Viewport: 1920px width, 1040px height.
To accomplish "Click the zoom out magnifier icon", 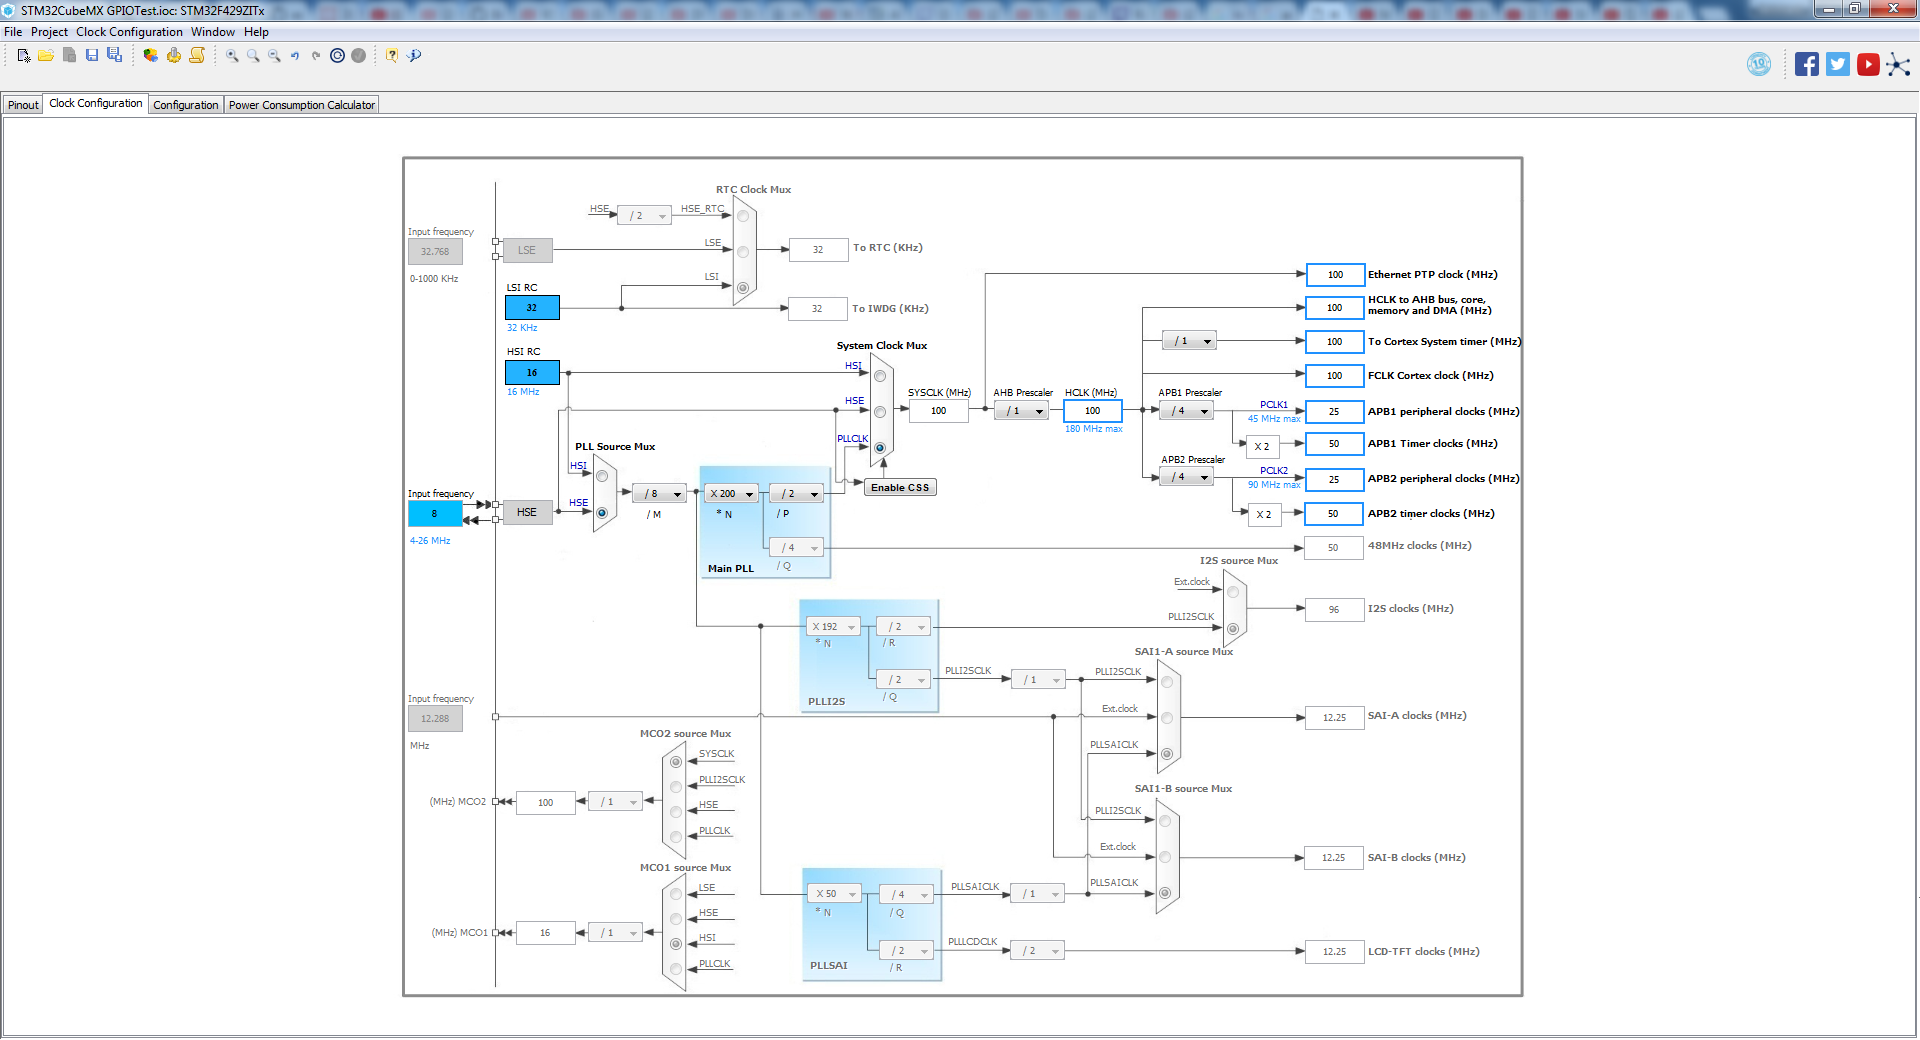I will tap(274, 56).
